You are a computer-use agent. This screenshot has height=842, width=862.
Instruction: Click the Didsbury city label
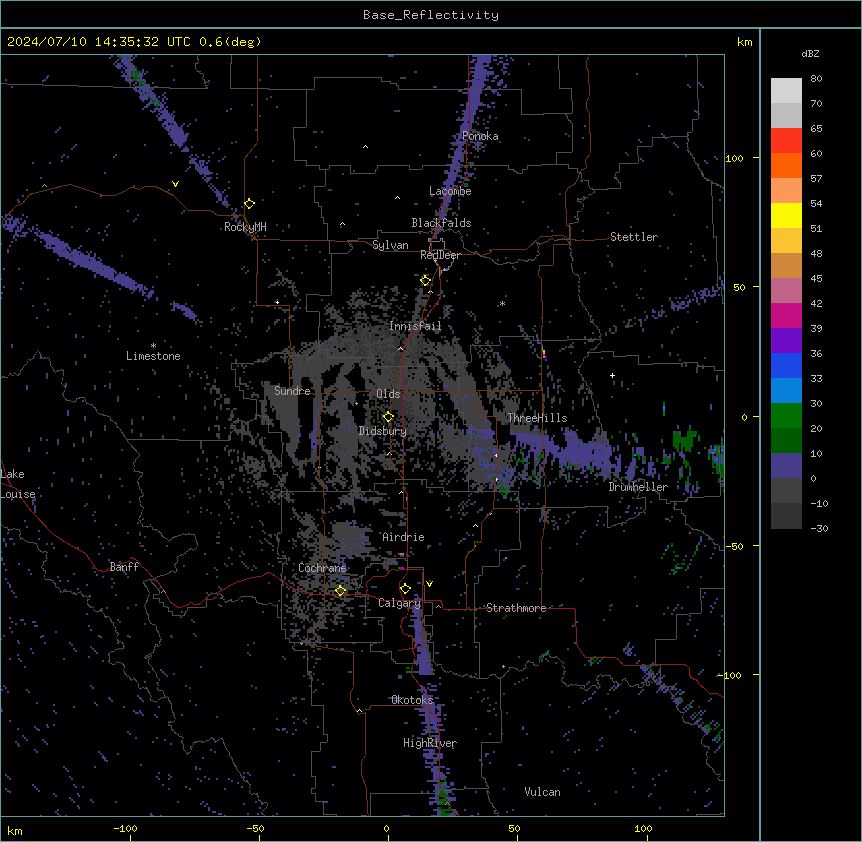tap(383, 431)
